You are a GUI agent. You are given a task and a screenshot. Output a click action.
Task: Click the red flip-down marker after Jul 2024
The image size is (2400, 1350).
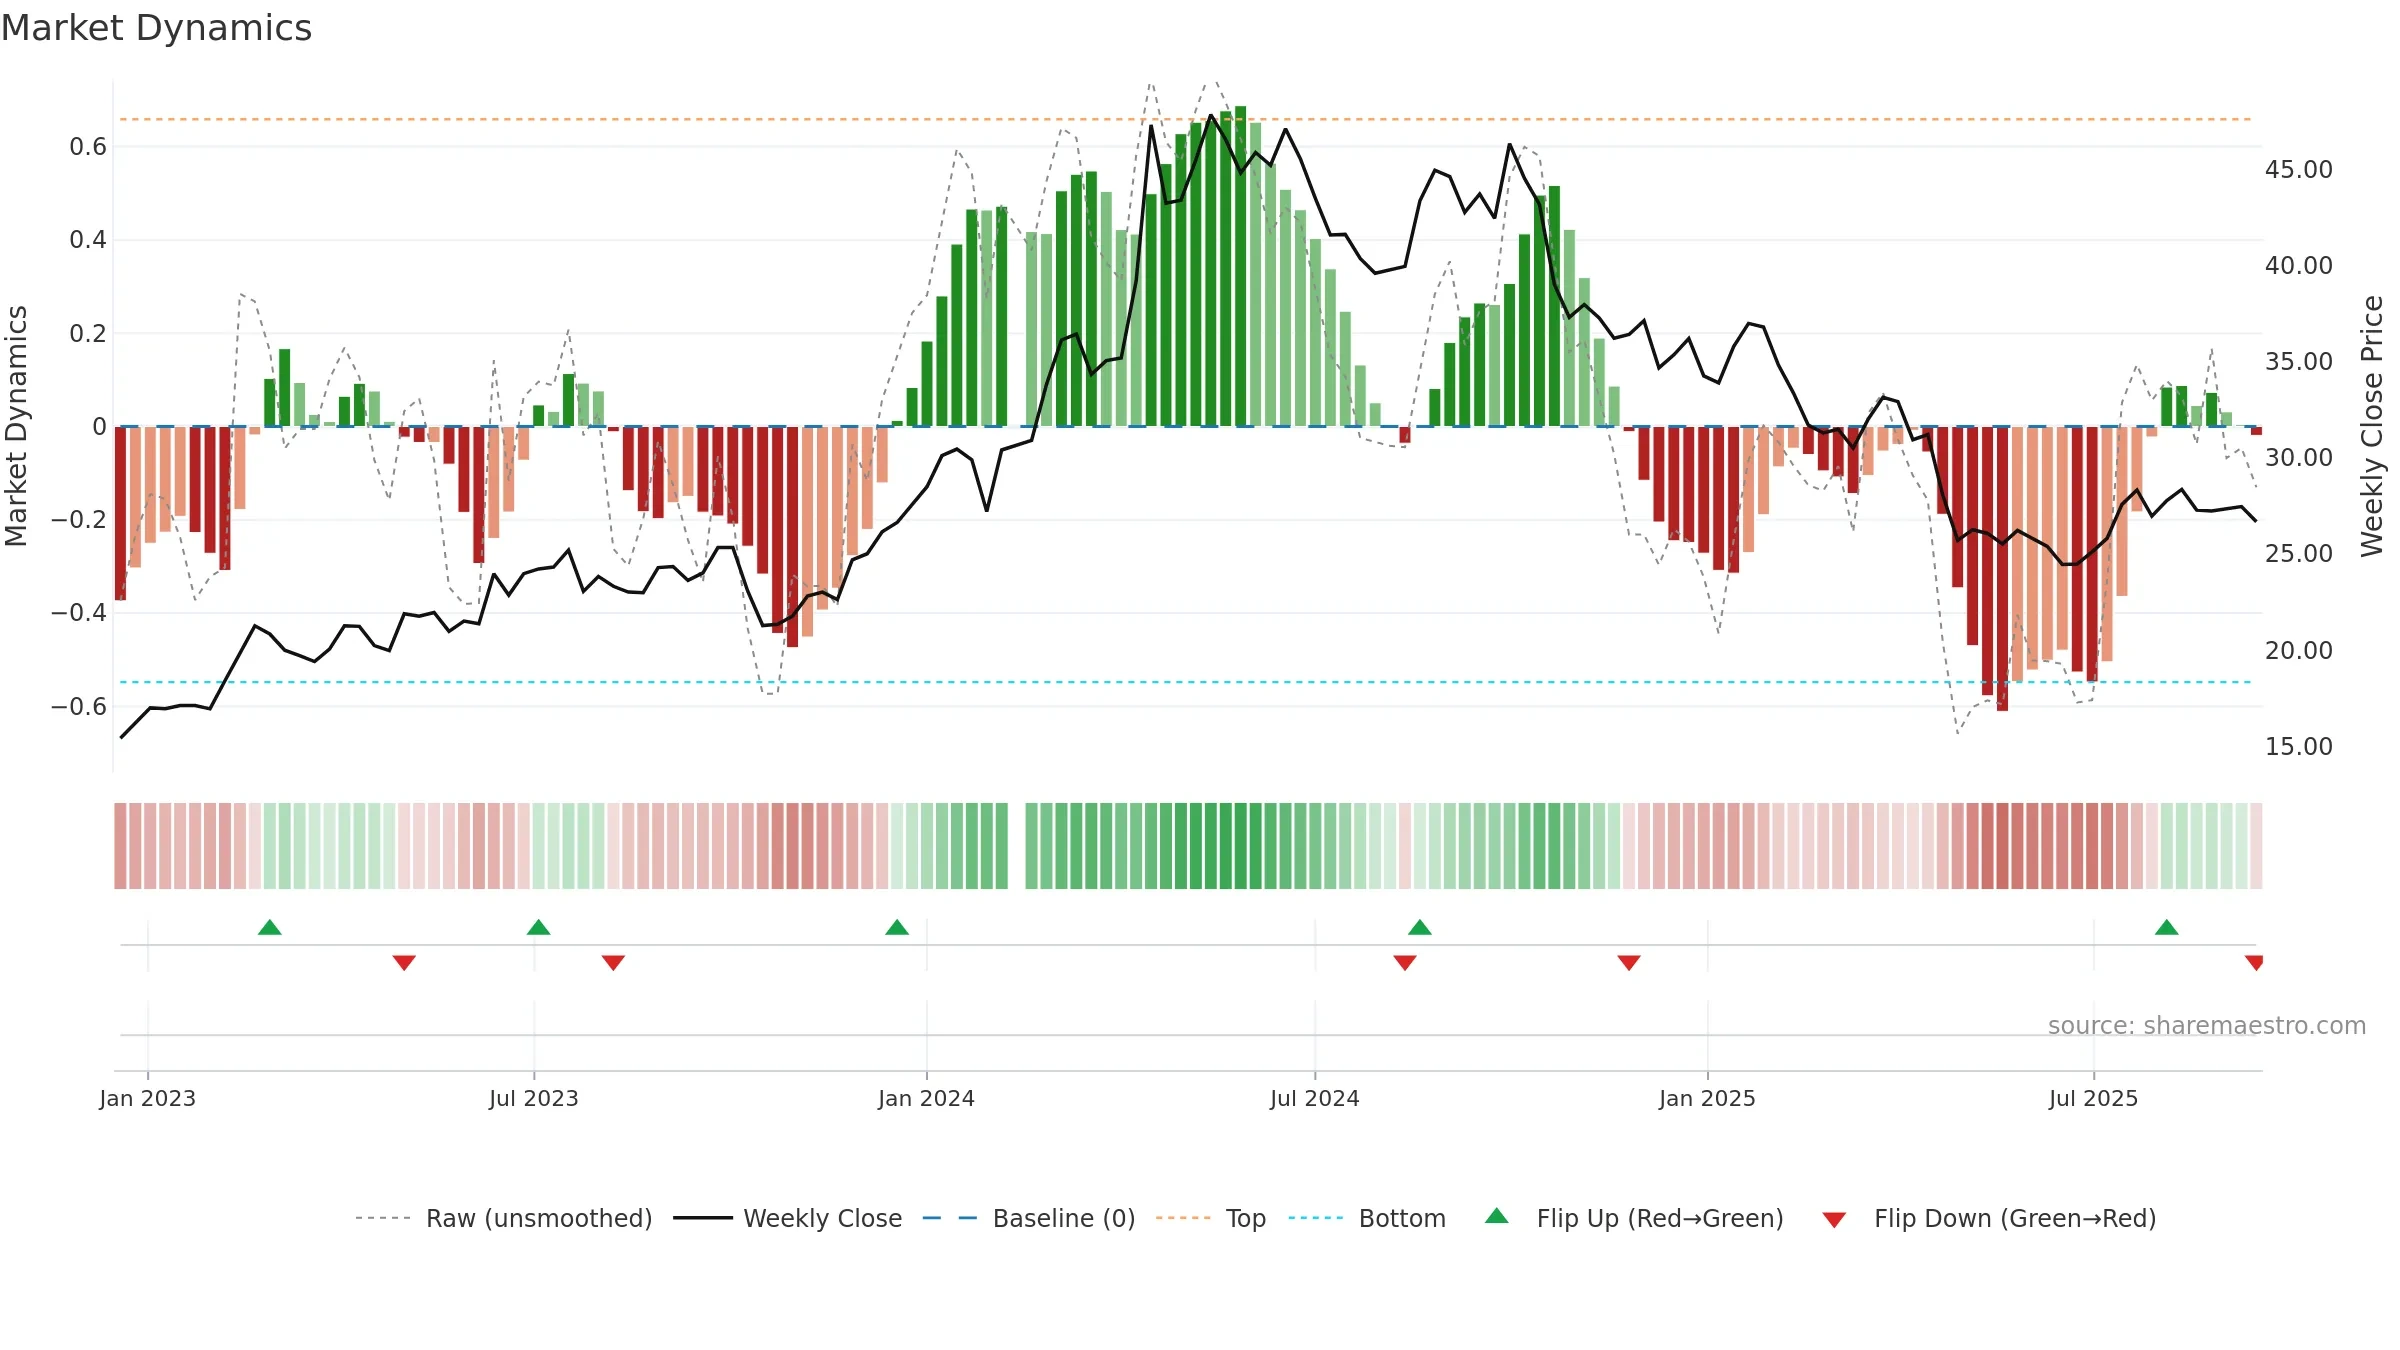(x=1405, y=963)
